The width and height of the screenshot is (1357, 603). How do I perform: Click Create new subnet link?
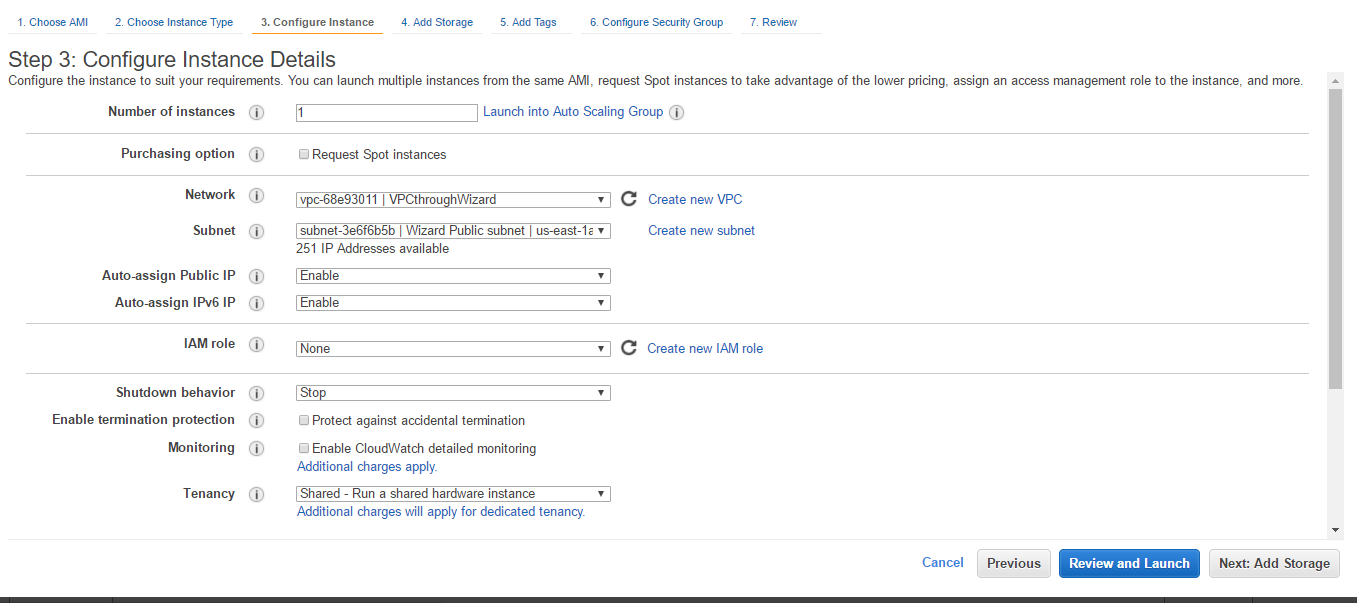click(x=701, y=230)
